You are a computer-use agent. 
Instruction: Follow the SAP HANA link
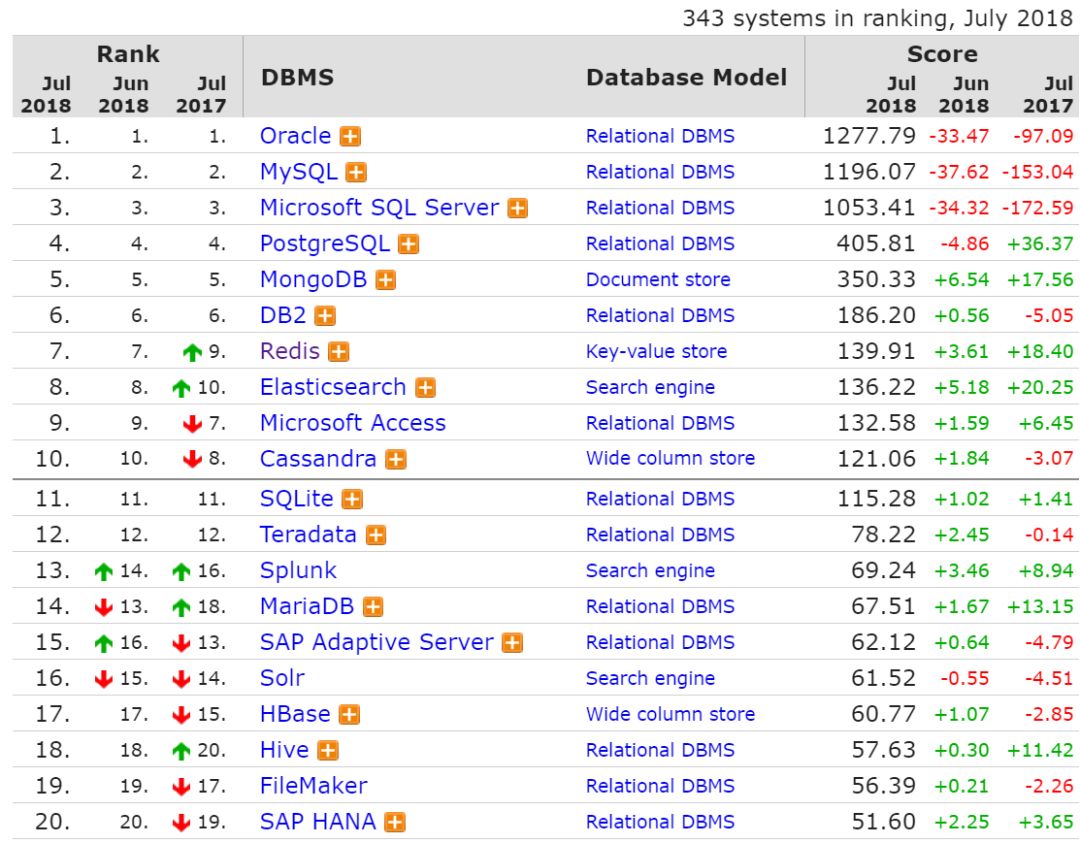pos(318,822)
